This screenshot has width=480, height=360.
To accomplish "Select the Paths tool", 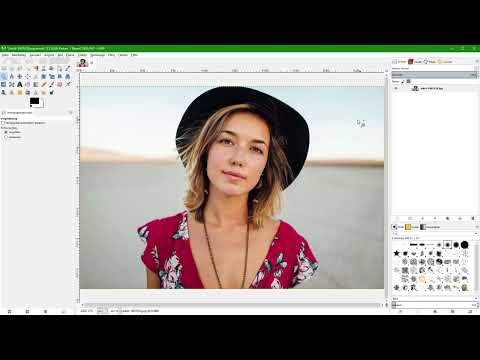I will coord(60,68).
